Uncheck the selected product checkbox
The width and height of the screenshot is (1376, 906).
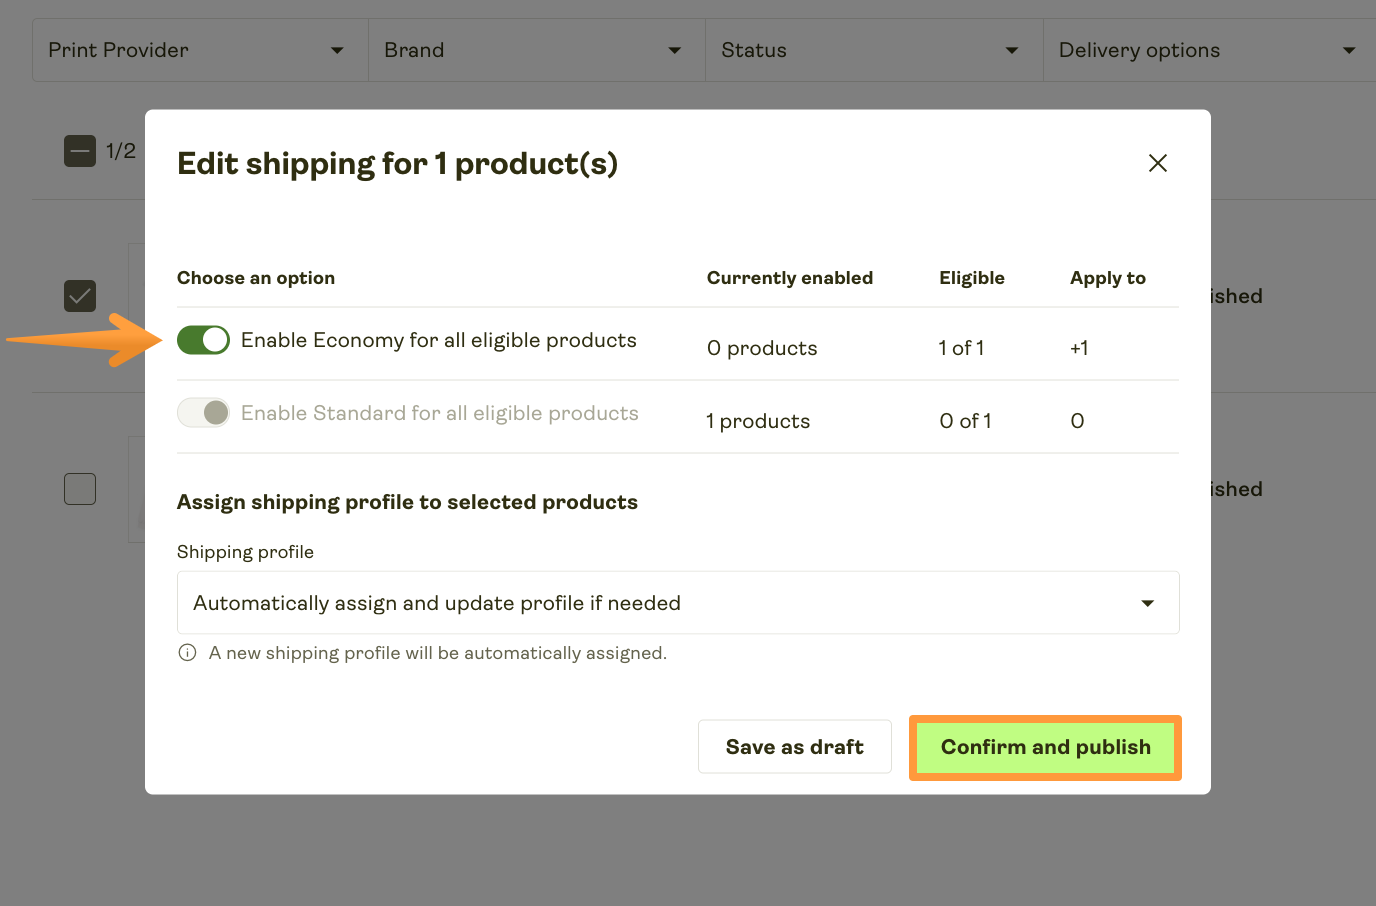79,296
